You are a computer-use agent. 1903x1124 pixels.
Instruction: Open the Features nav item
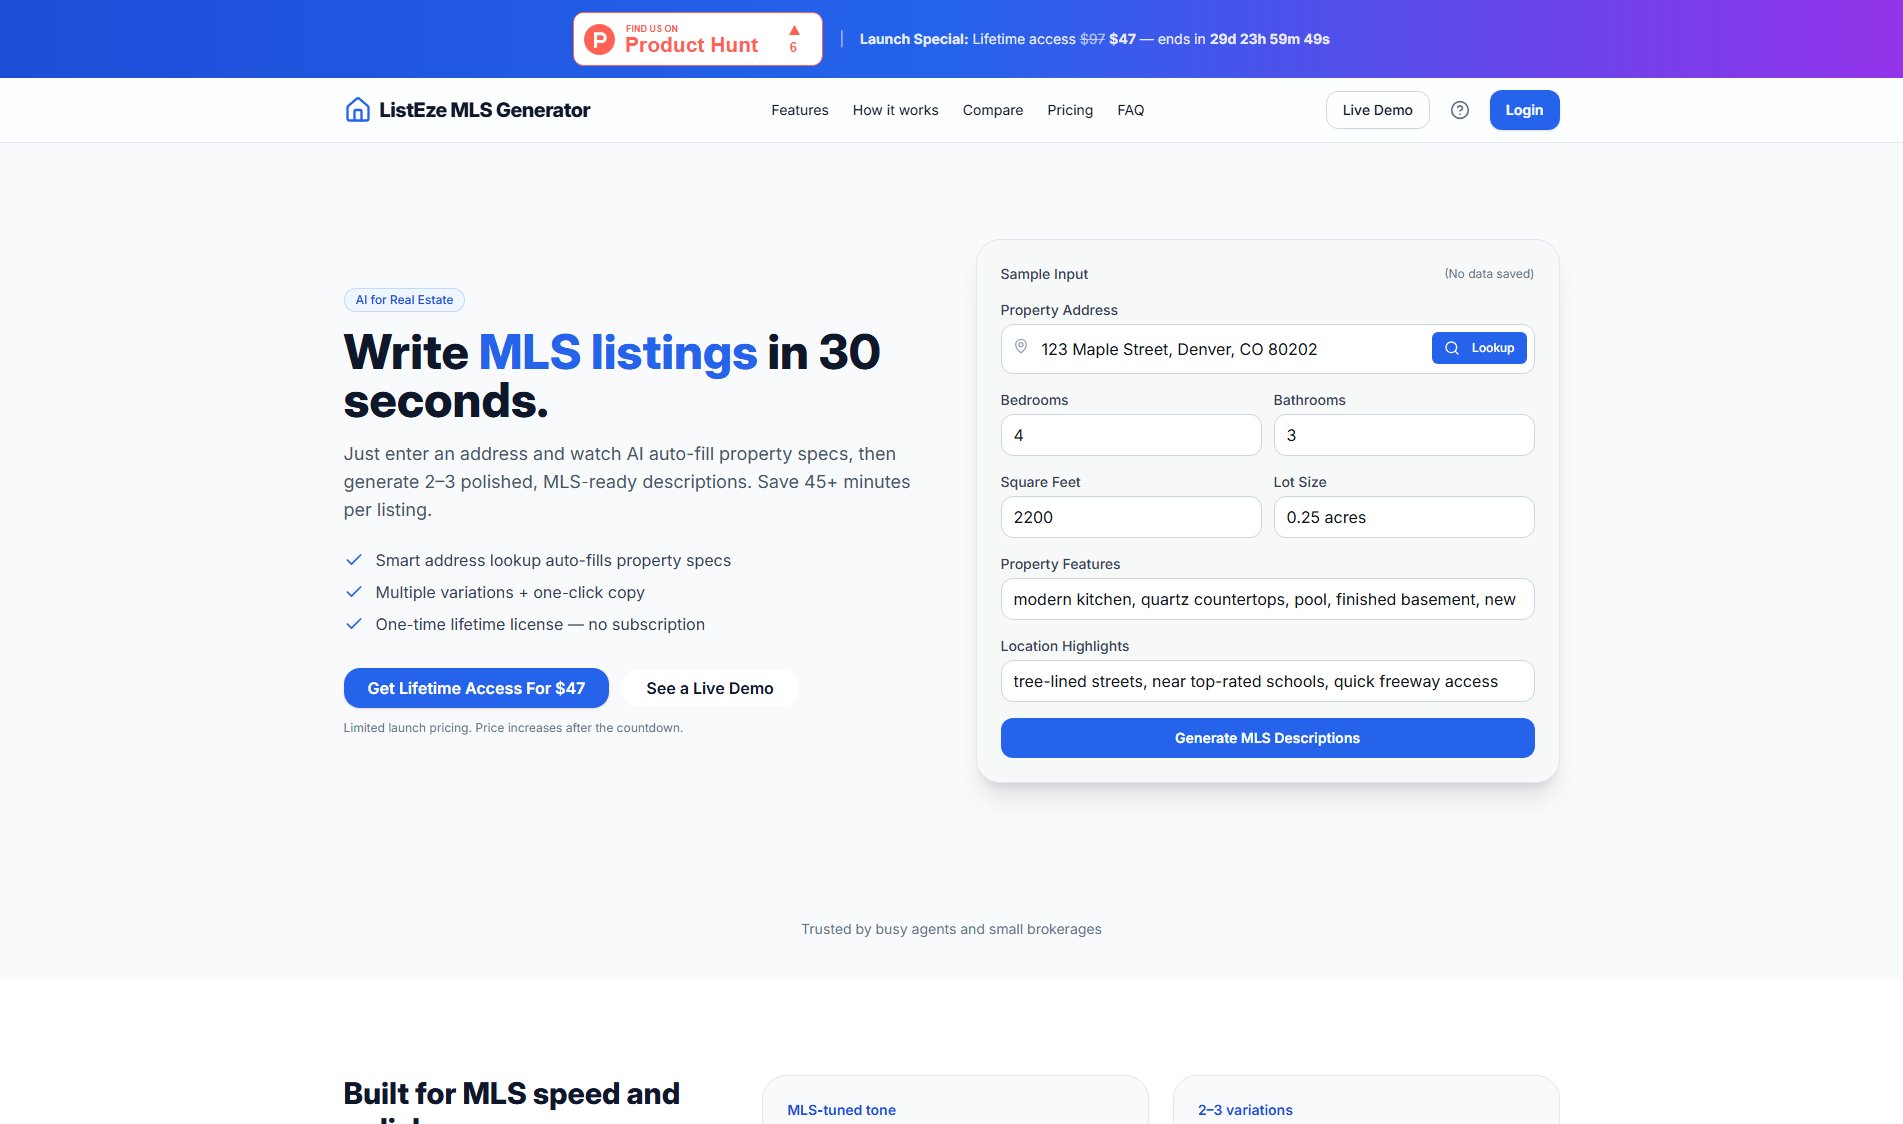click(x=800, y=110)
